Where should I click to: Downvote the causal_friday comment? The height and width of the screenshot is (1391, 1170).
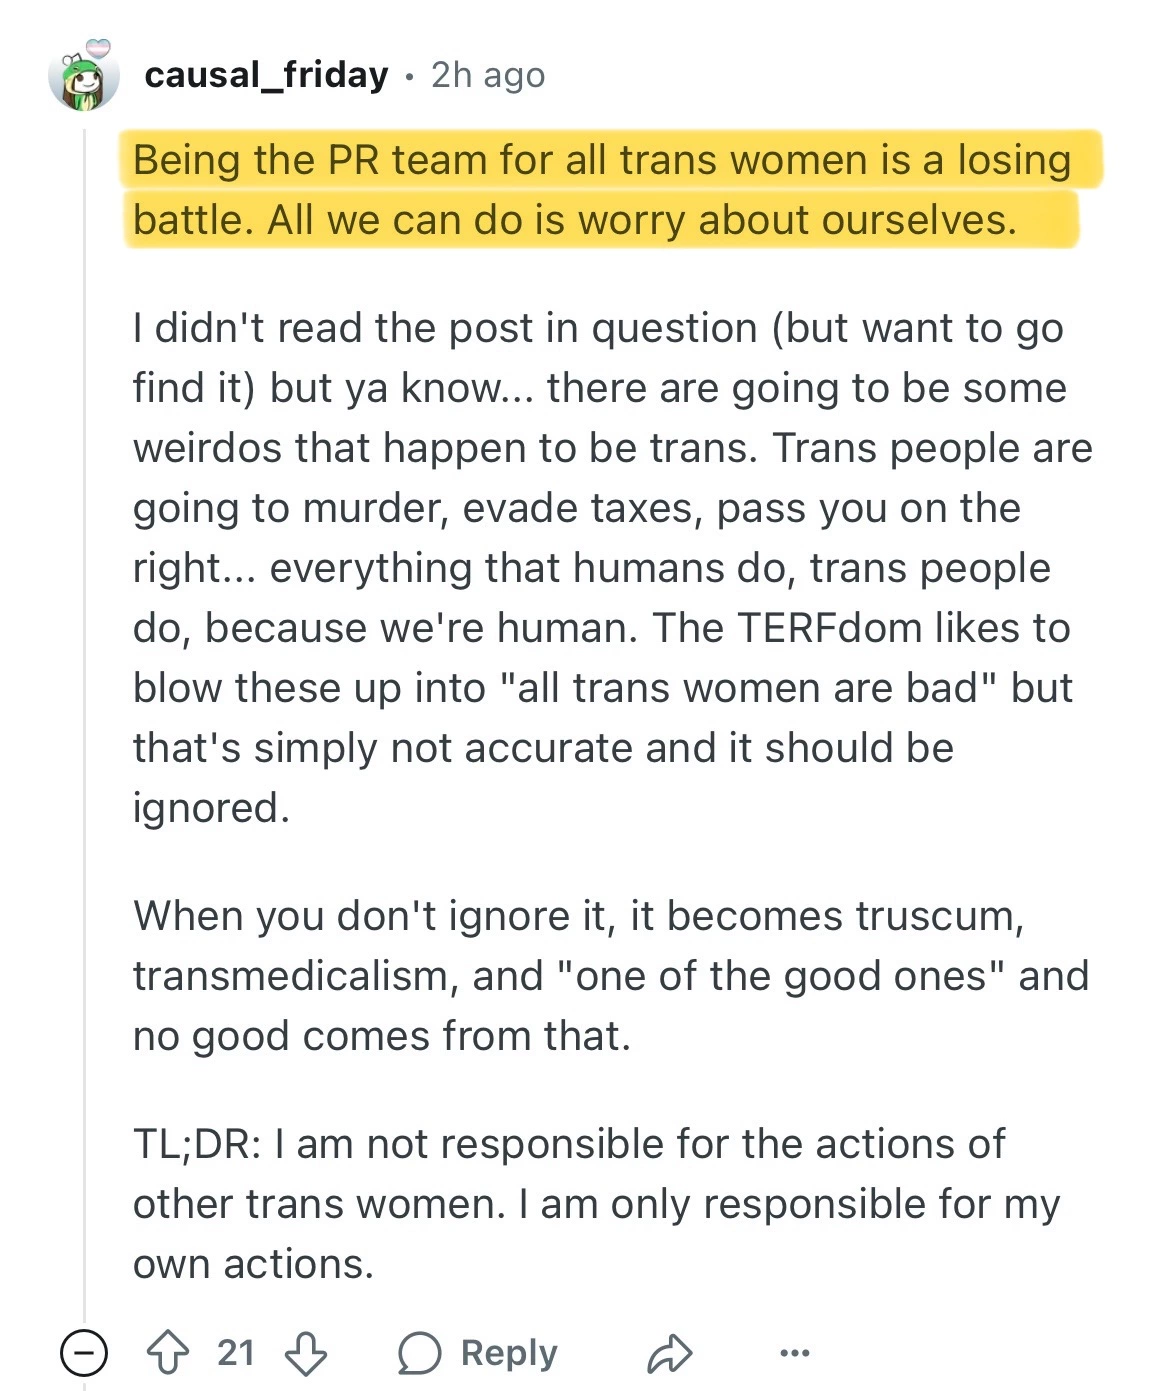tap(305, 1353)
